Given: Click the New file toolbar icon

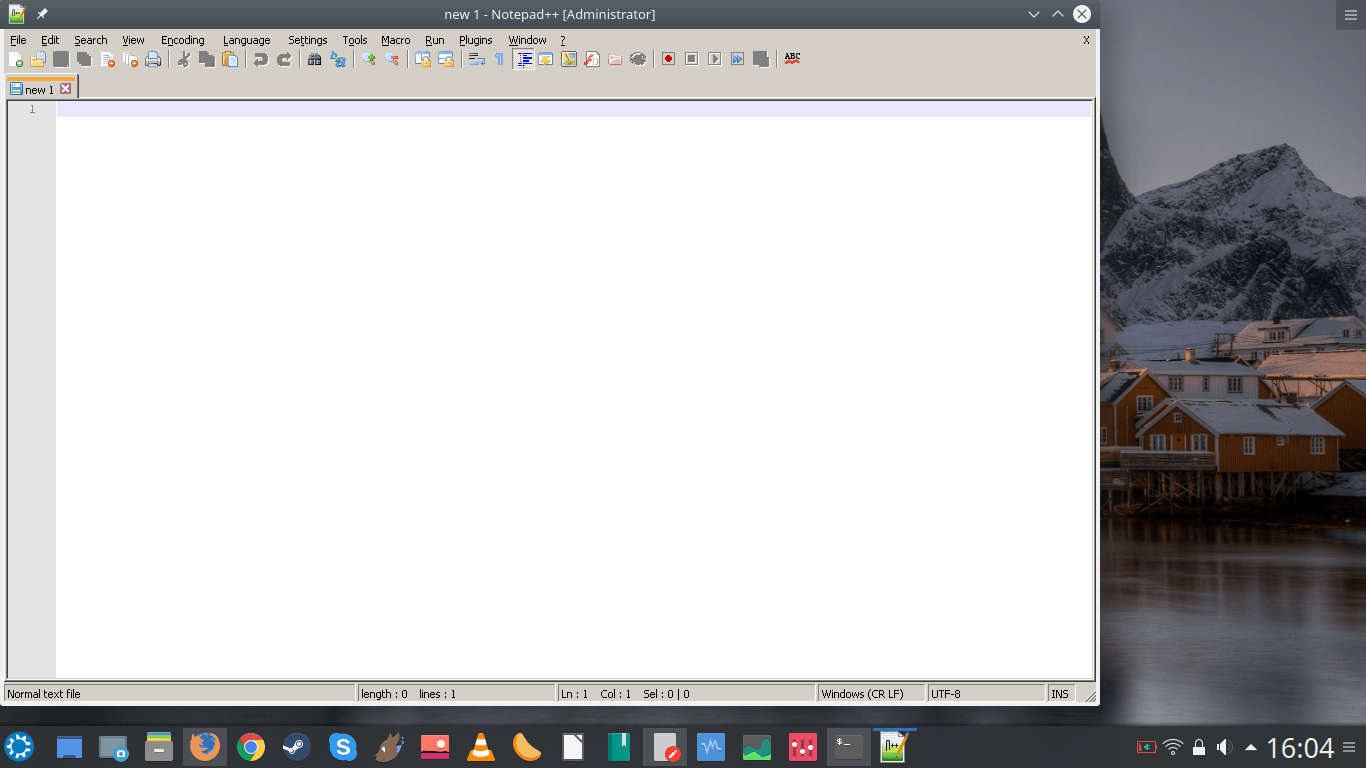Looking at the screenshot, I should 16,59.
